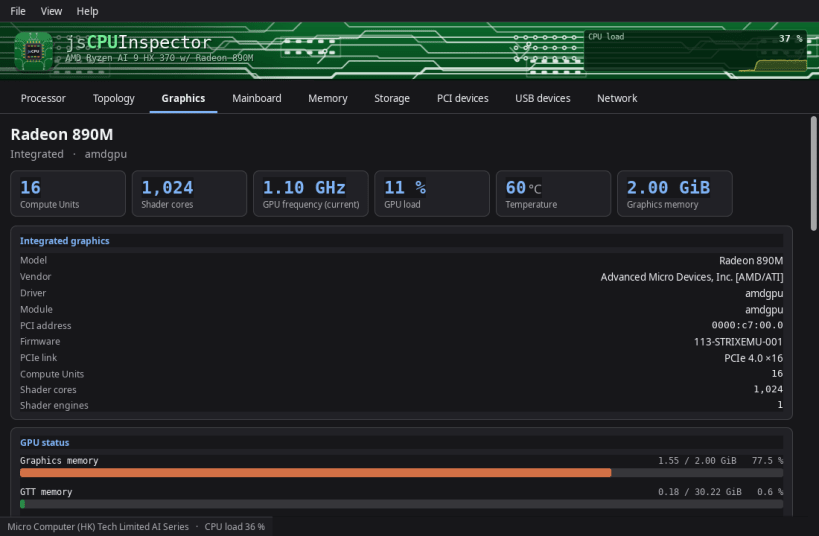
Task: Click the PCI address 0000:c7:00.0
Action: point(747,325)
